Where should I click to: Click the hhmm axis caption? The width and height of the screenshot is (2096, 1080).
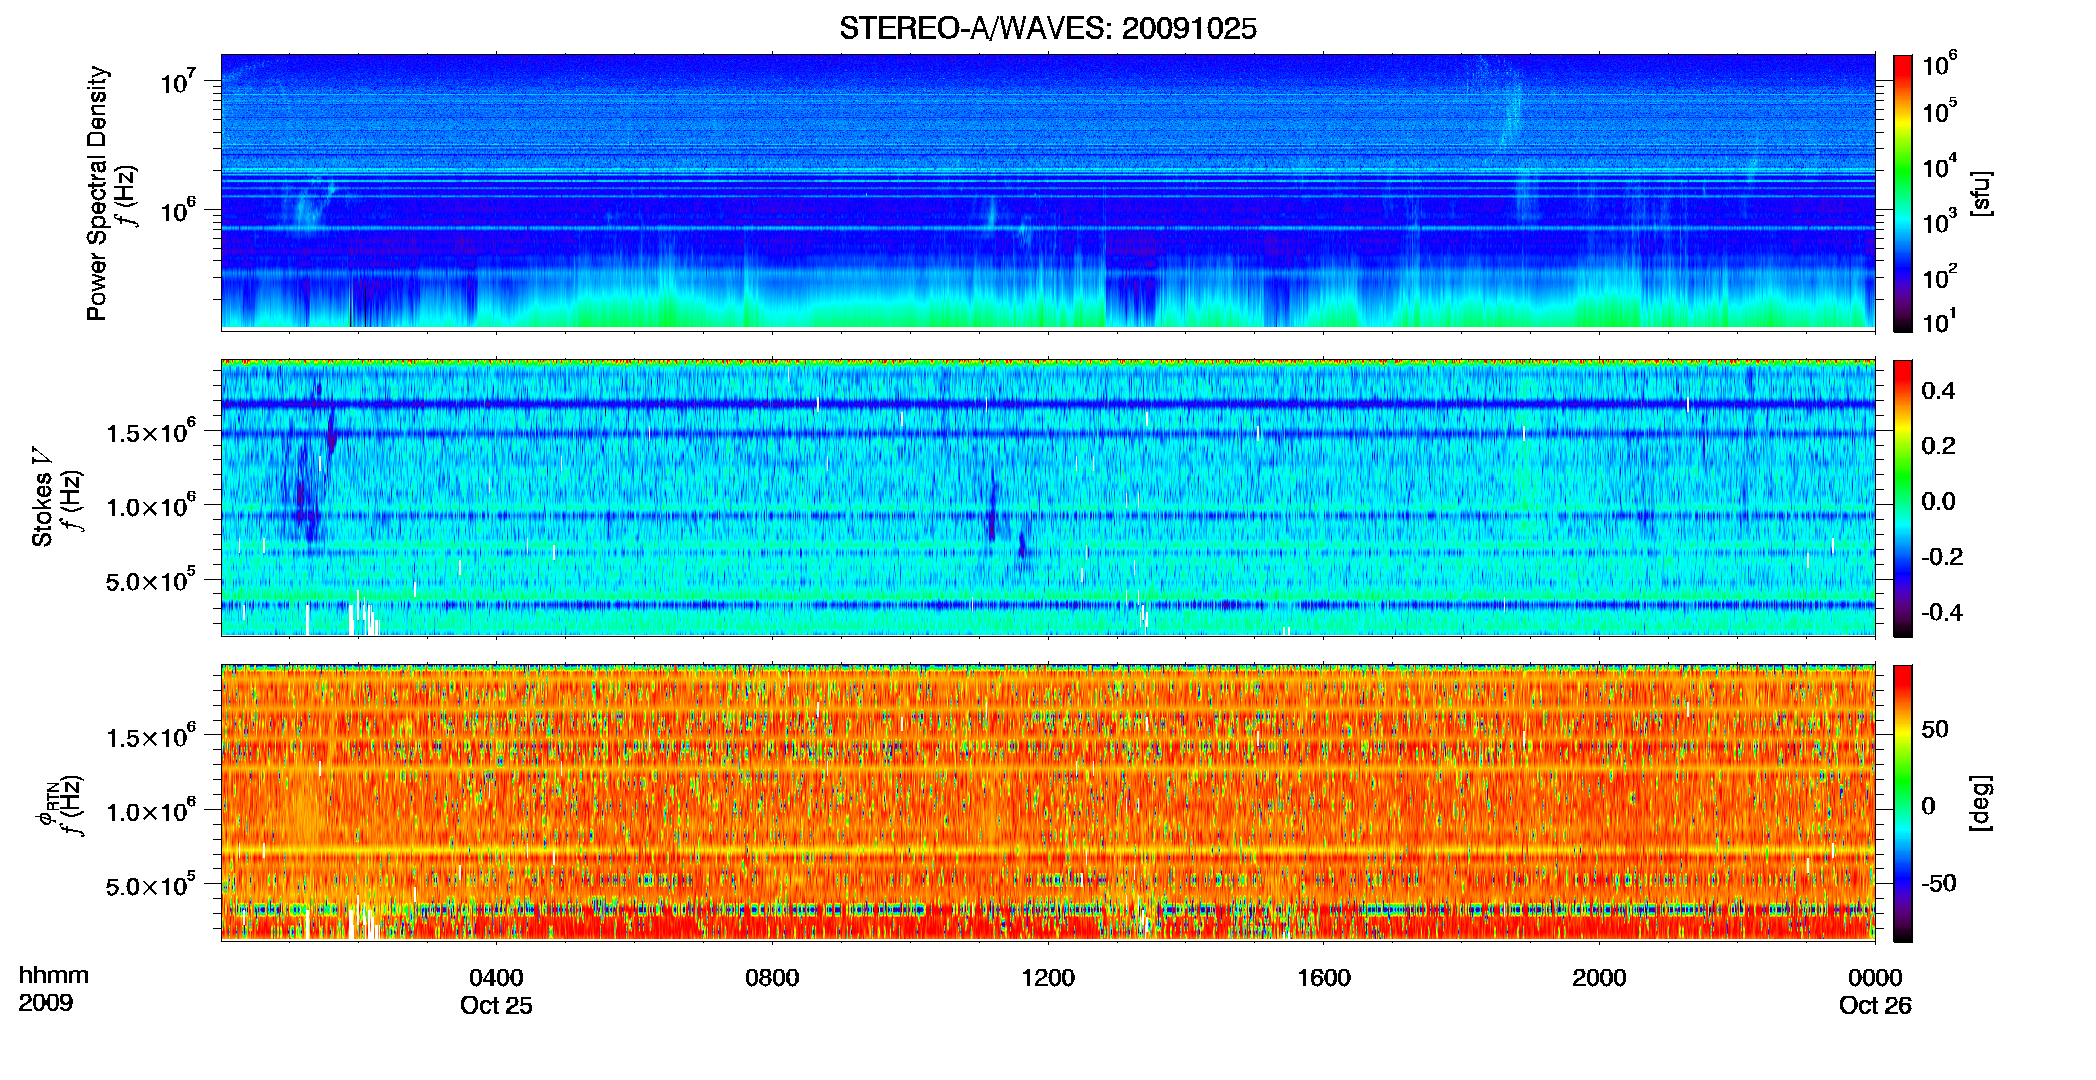pyautogui.click(x=54, y=976)
